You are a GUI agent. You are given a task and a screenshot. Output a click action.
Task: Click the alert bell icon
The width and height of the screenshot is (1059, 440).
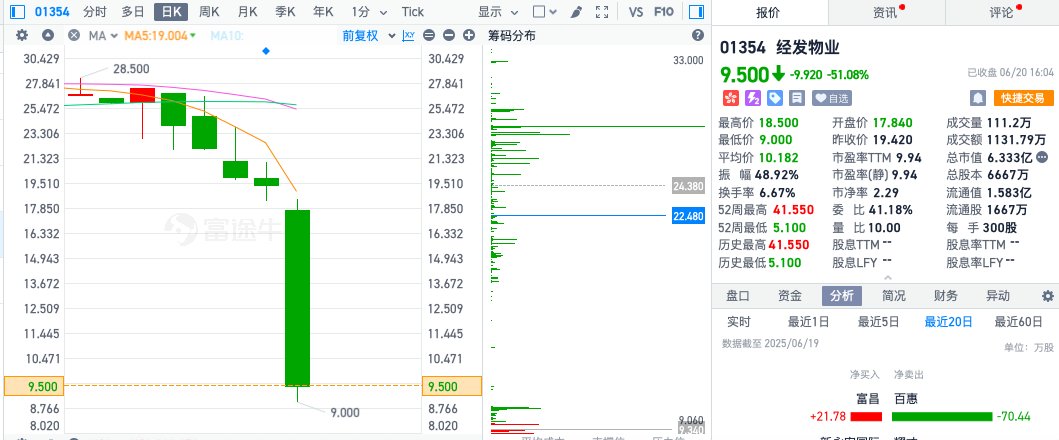(978, 98)
